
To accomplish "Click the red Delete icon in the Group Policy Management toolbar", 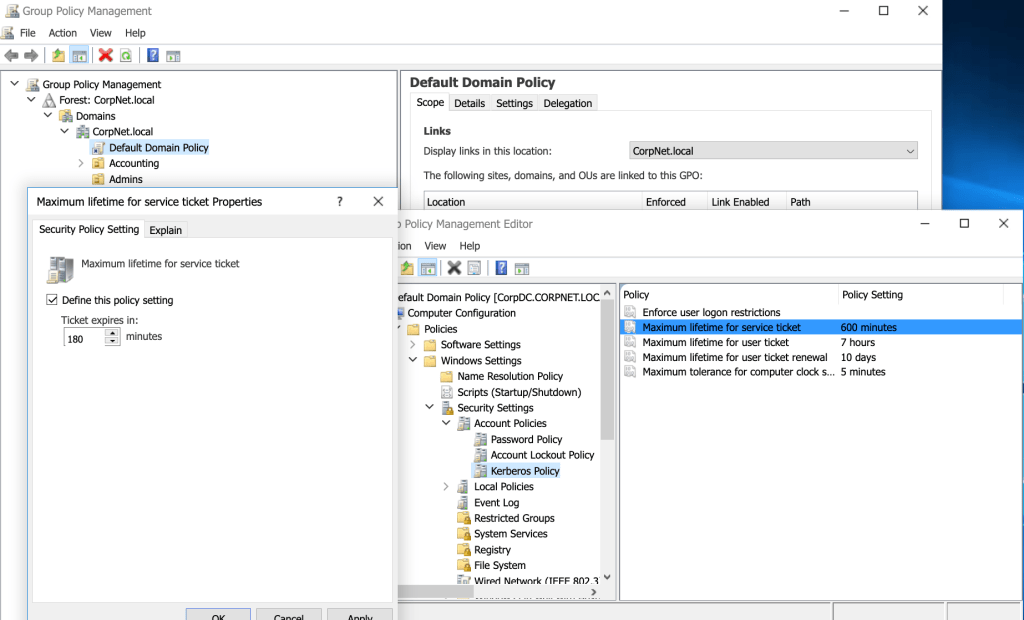I will click(105, 56).
